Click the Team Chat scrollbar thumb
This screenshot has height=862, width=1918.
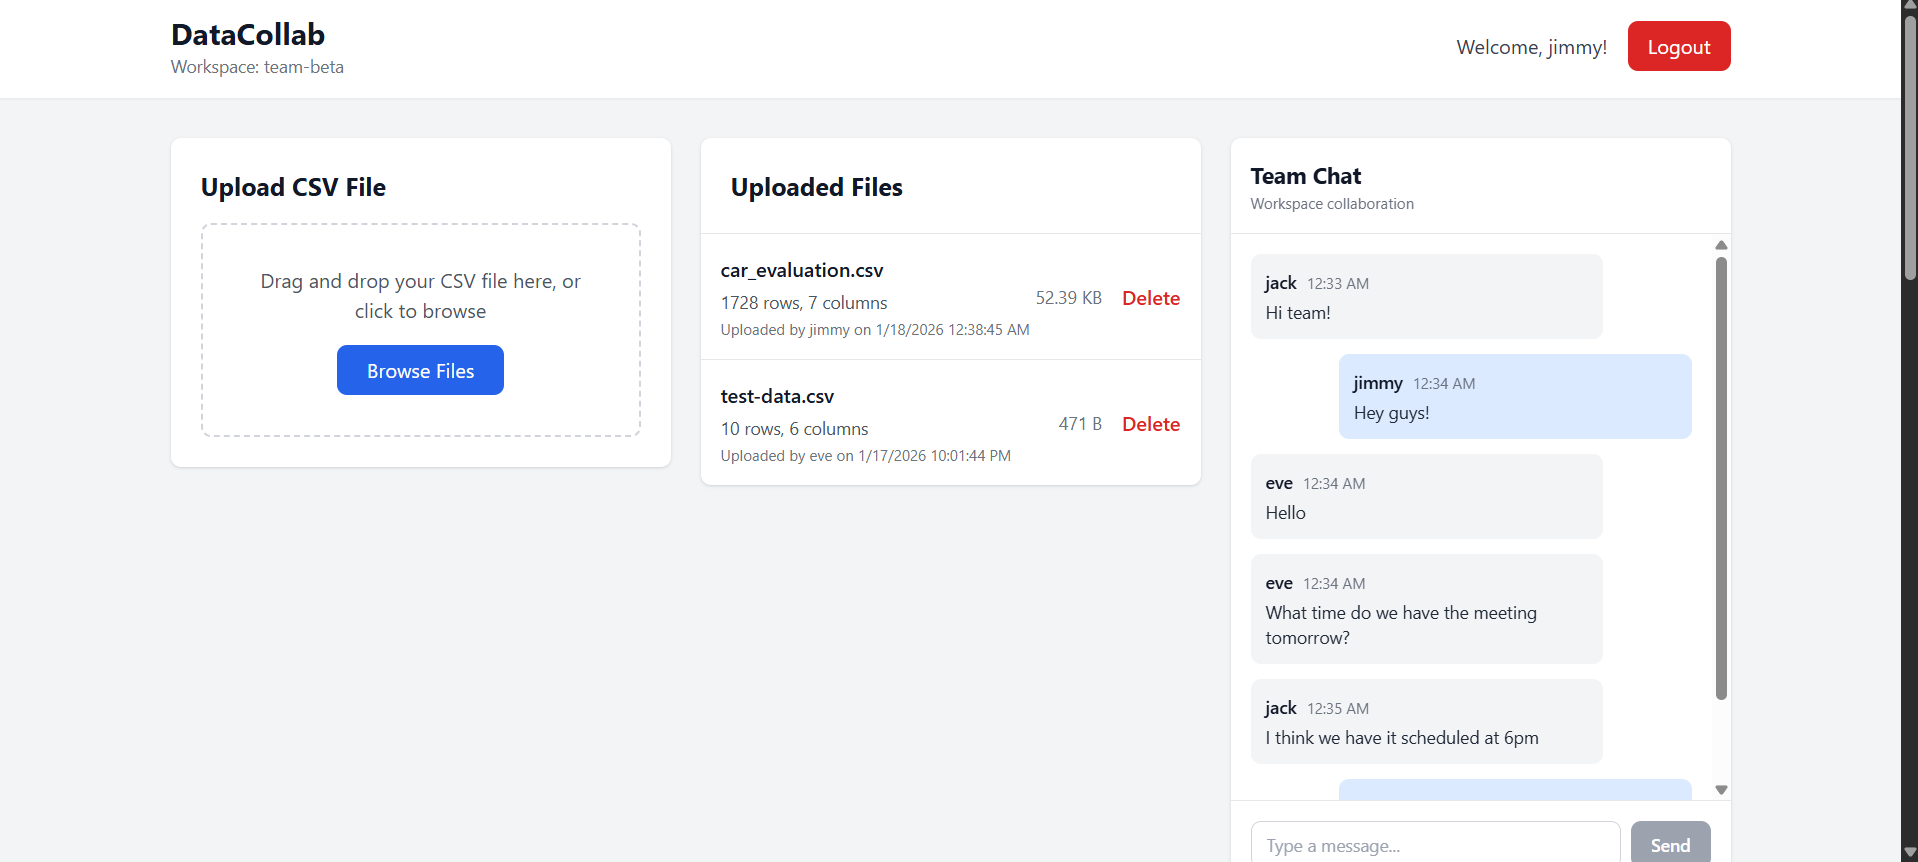point(1721,480)
